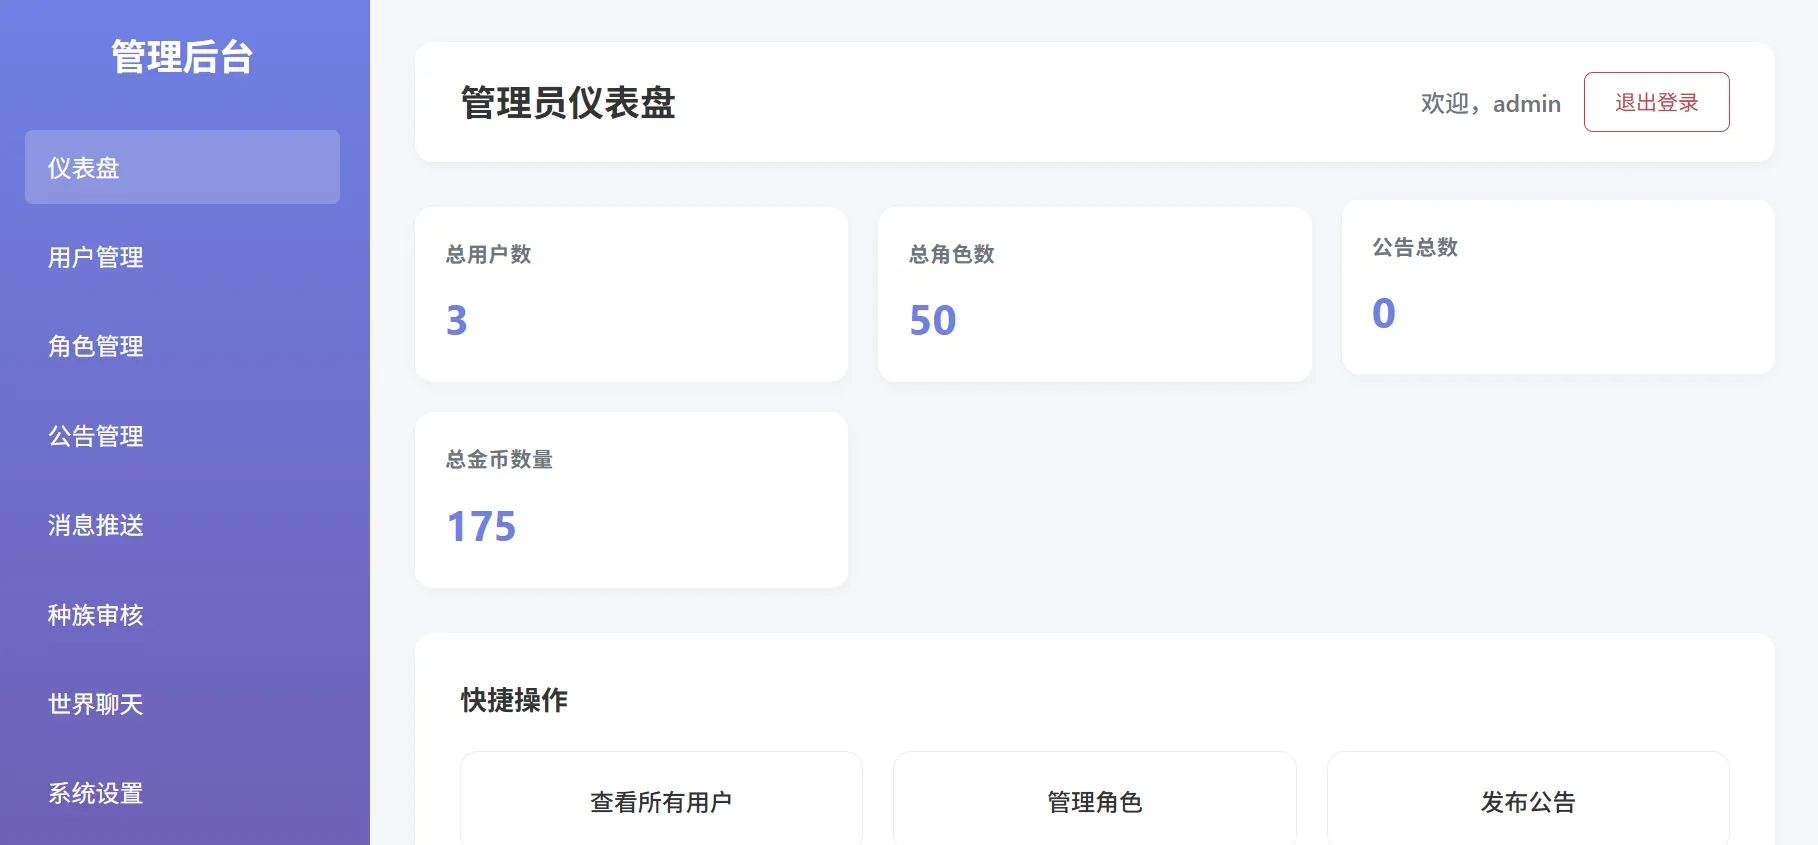The height and width of the screenshot is (845, 1818).
Task: Open 种族审核 in the sidebar
Action: tap(96, 615)
